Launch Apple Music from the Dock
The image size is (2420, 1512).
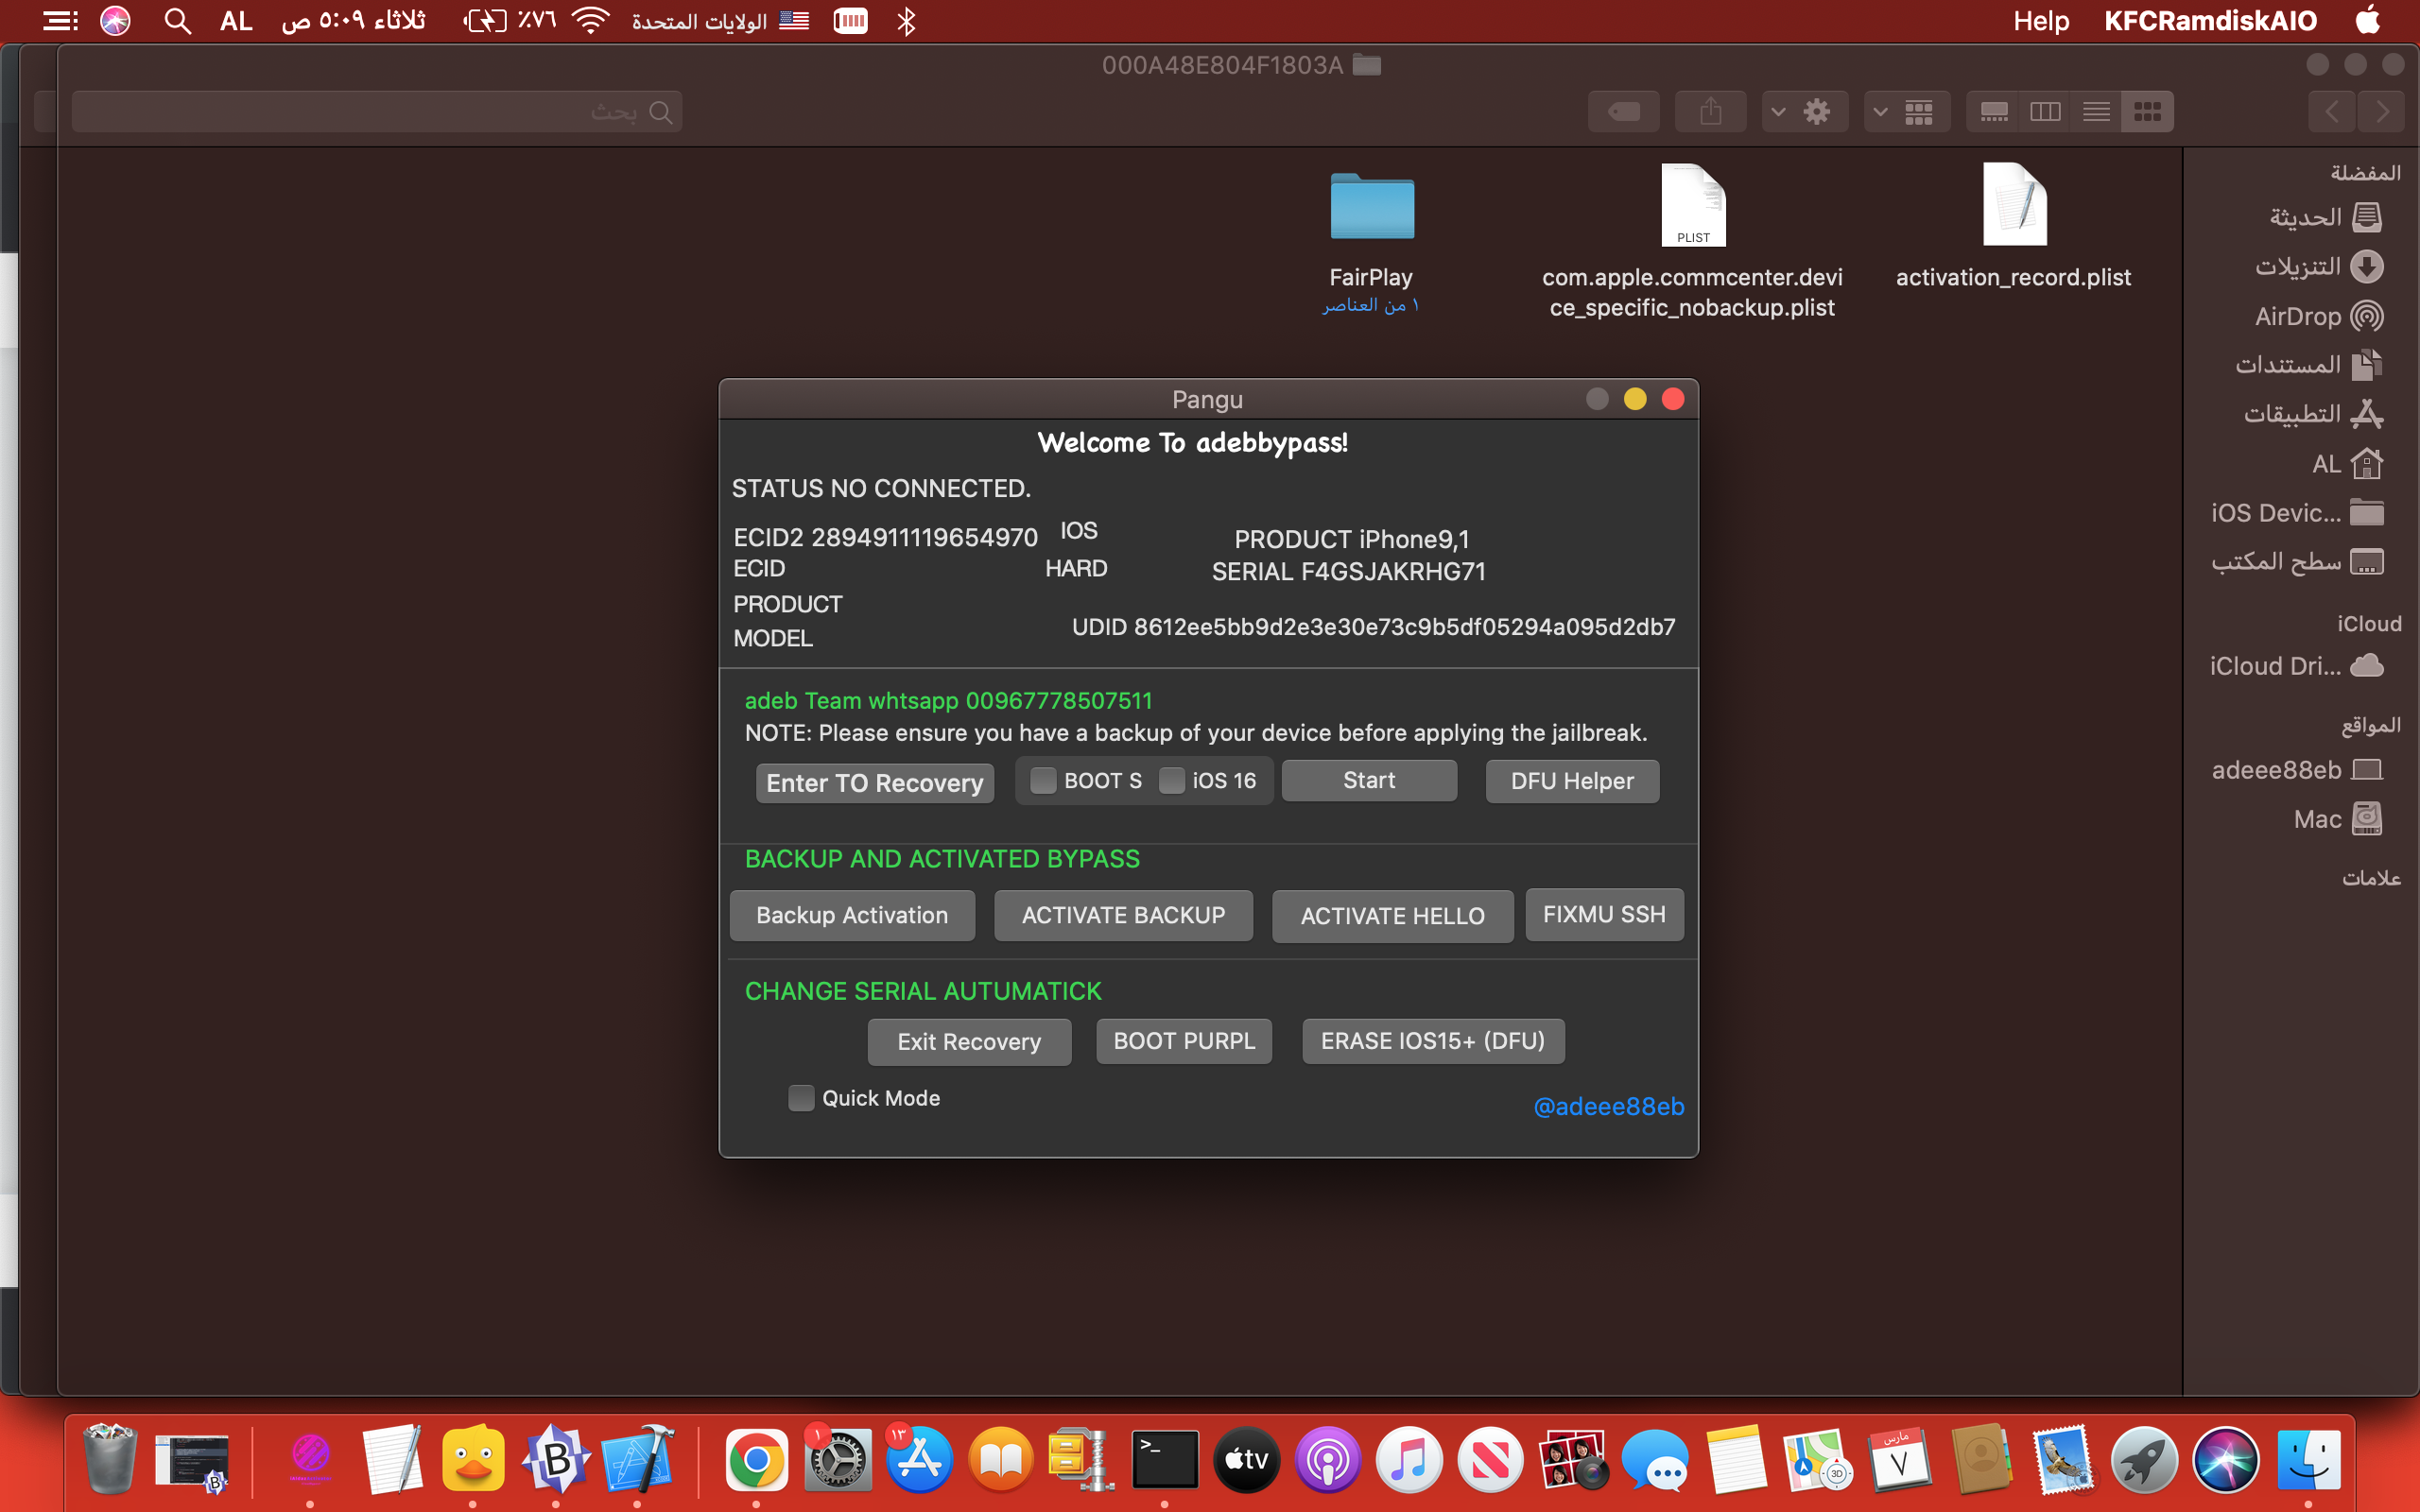coord(1409,1459)
